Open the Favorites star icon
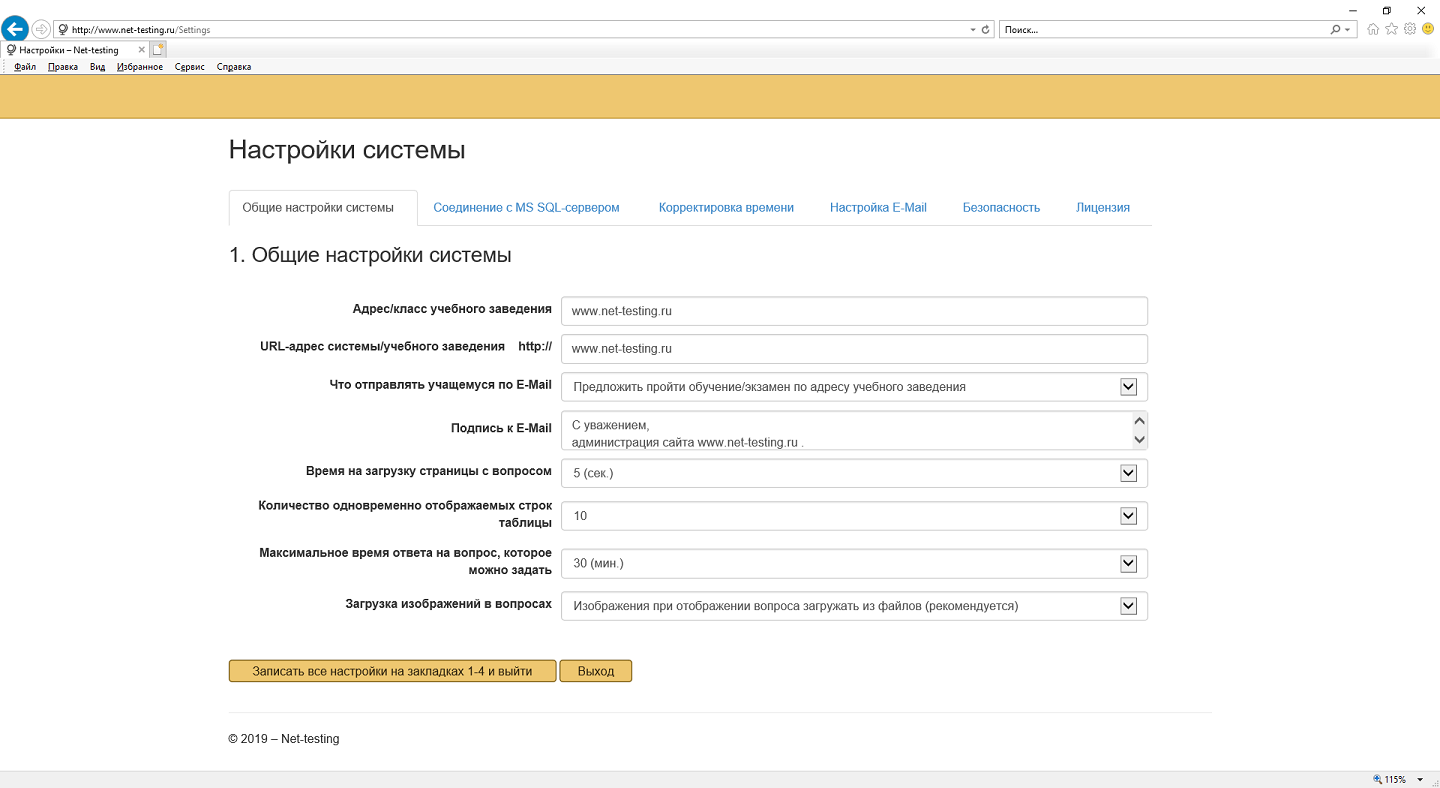Viewport: 1440px width, 788px height. tap(1391, 29)
